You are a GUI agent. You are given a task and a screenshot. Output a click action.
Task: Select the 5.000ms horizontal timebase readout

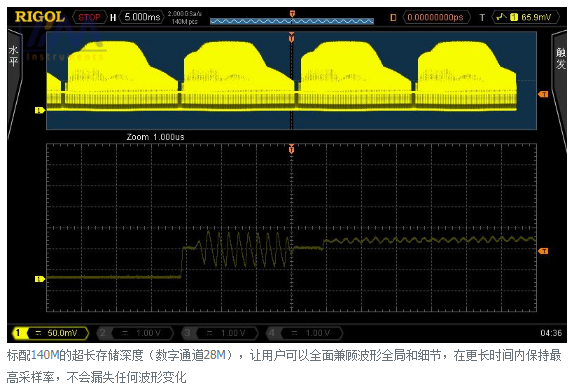pyautogui.click(x=142, y=17)
